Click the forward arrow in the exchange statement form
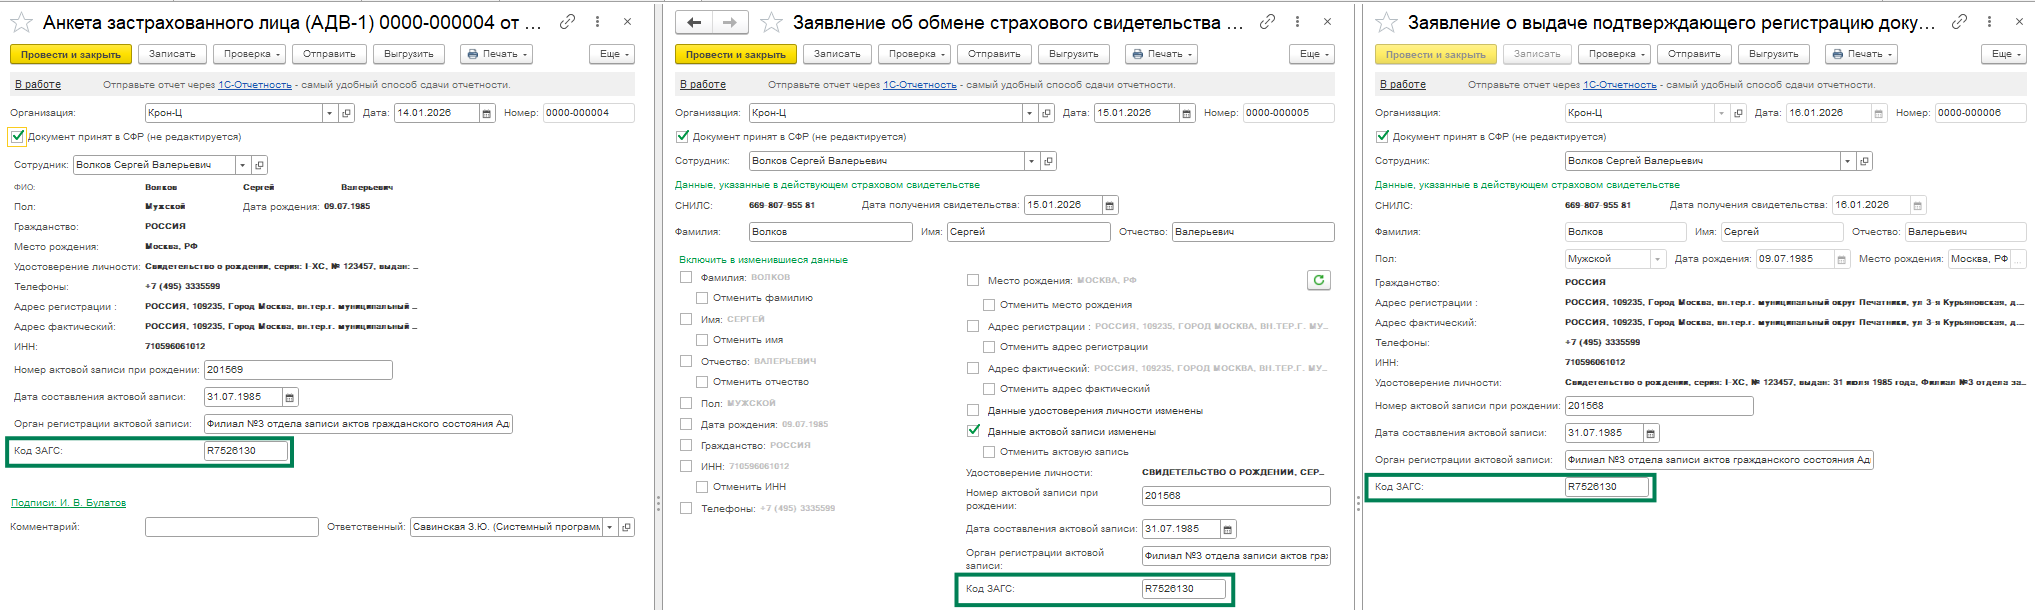2035x610 pixels. click(730, 22)
